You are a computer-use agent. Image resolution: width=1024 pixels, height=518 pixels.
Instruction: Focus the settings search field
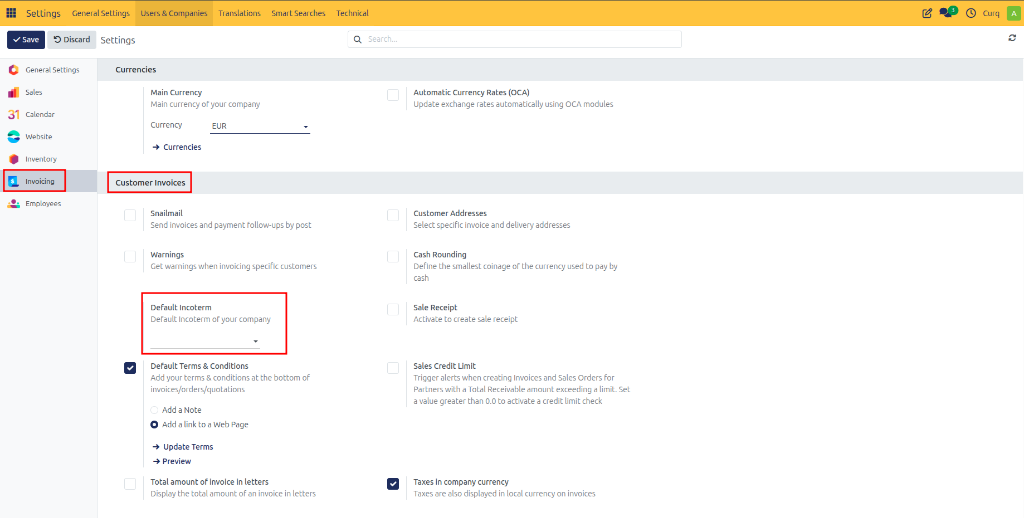point(514,39)
